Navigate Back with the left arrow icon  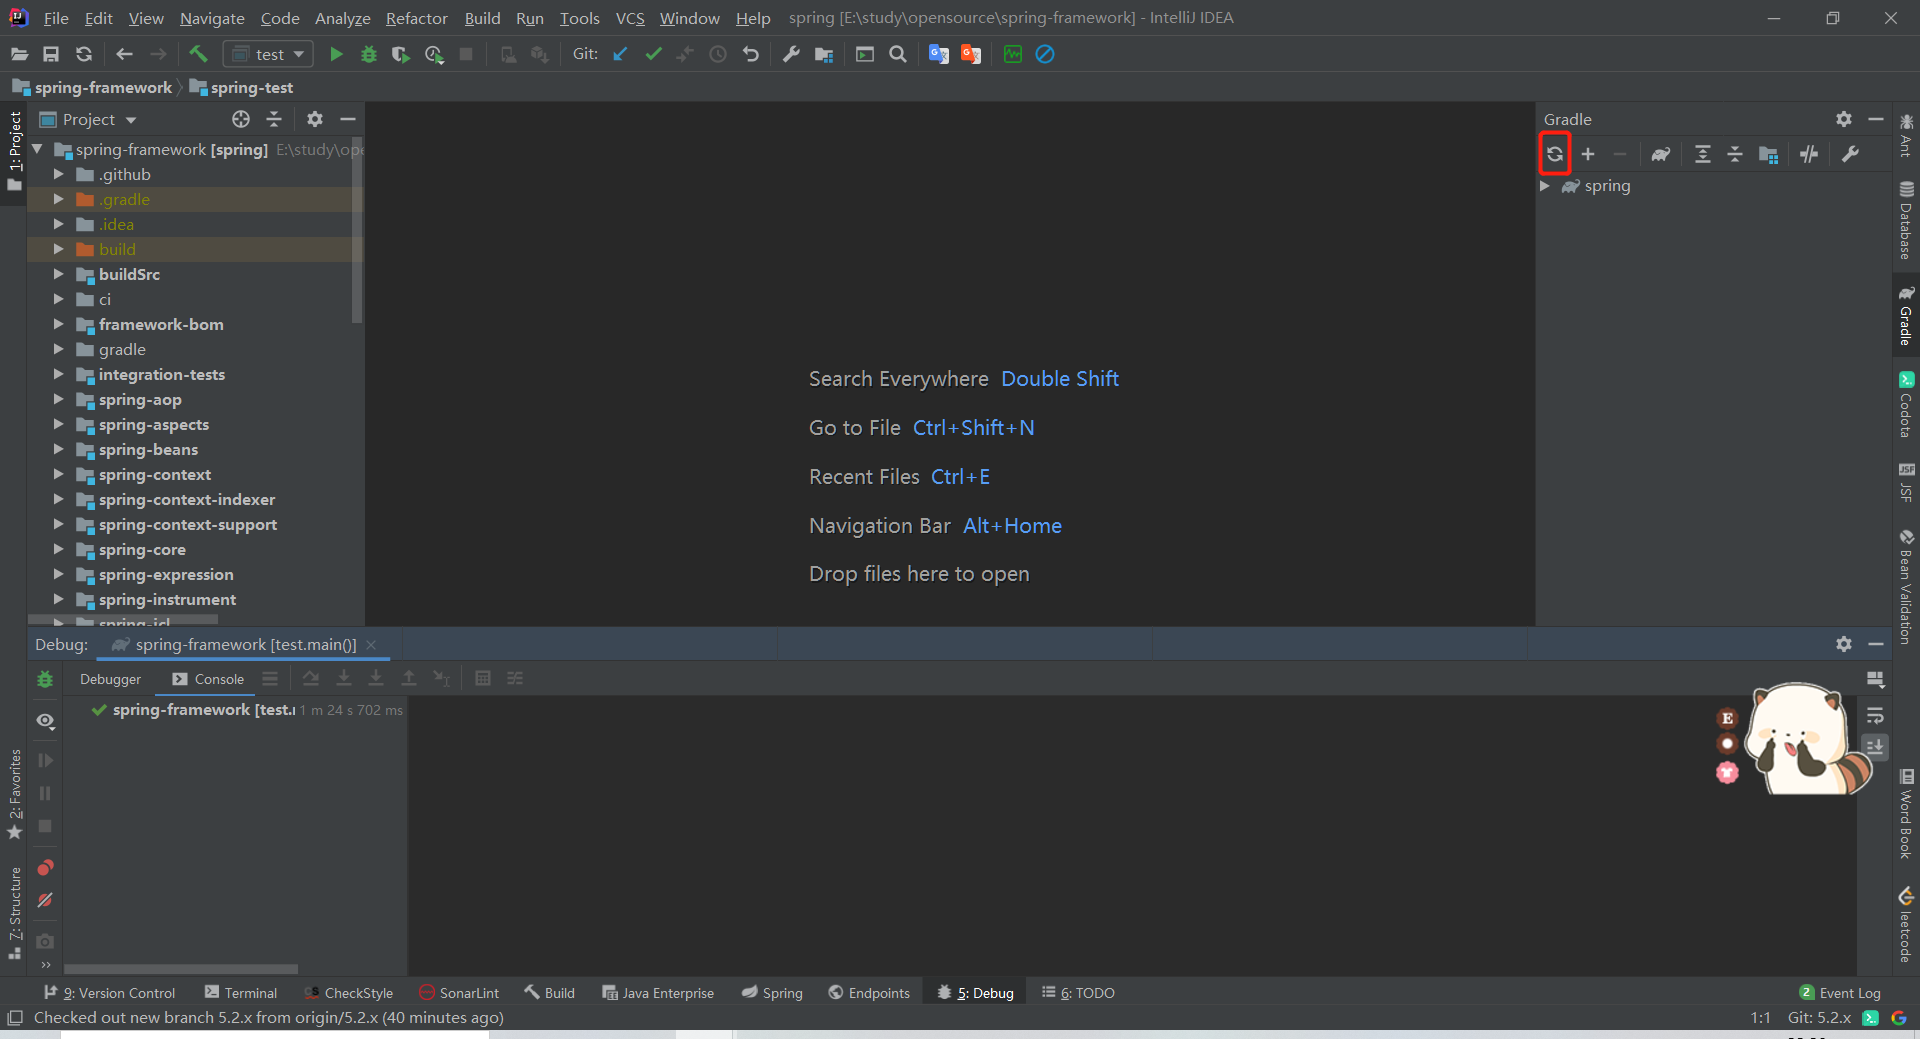coord(124,54)
